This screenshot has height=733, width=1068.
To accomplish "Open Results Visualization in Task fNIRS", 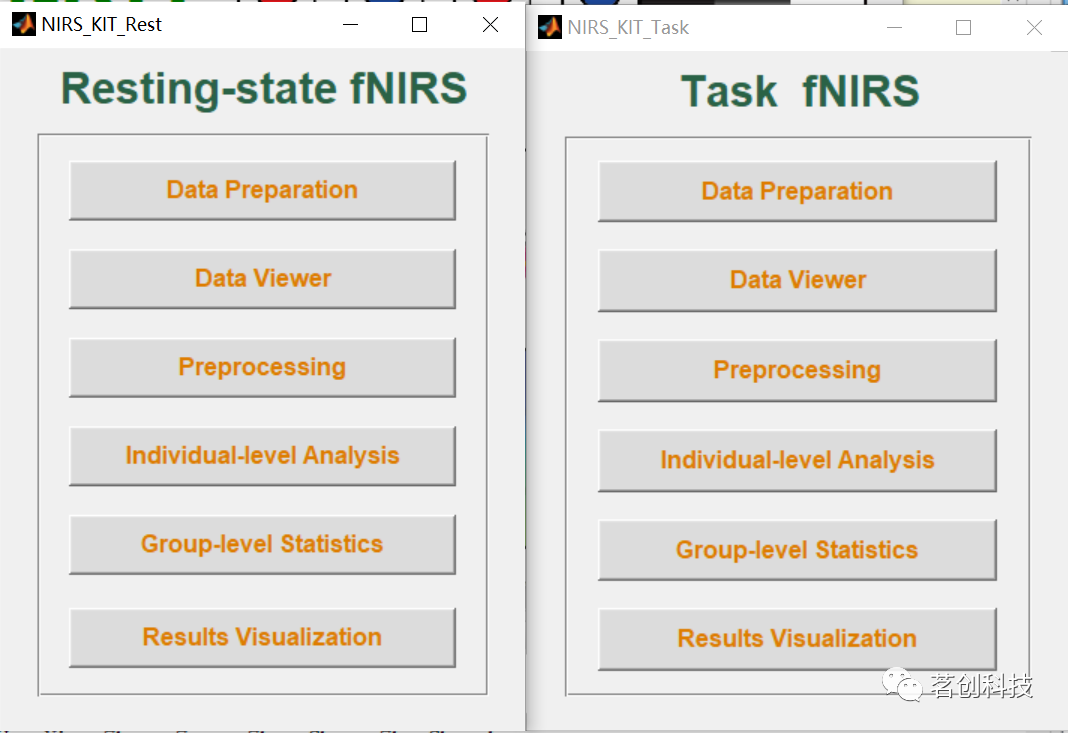I will [x=796, y=638].
